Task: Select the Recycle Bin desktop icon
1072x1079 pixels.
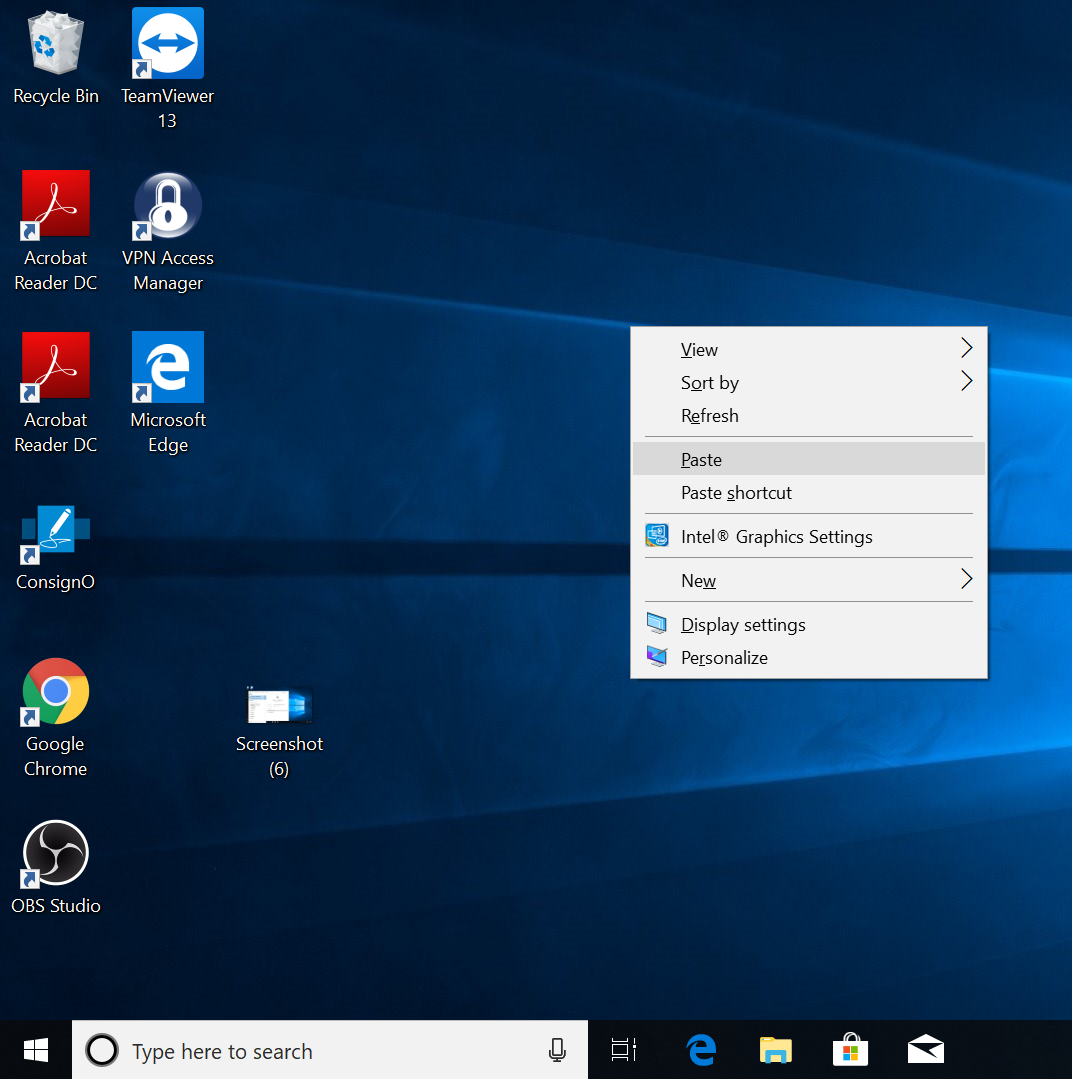Action: tap(56, 58)
